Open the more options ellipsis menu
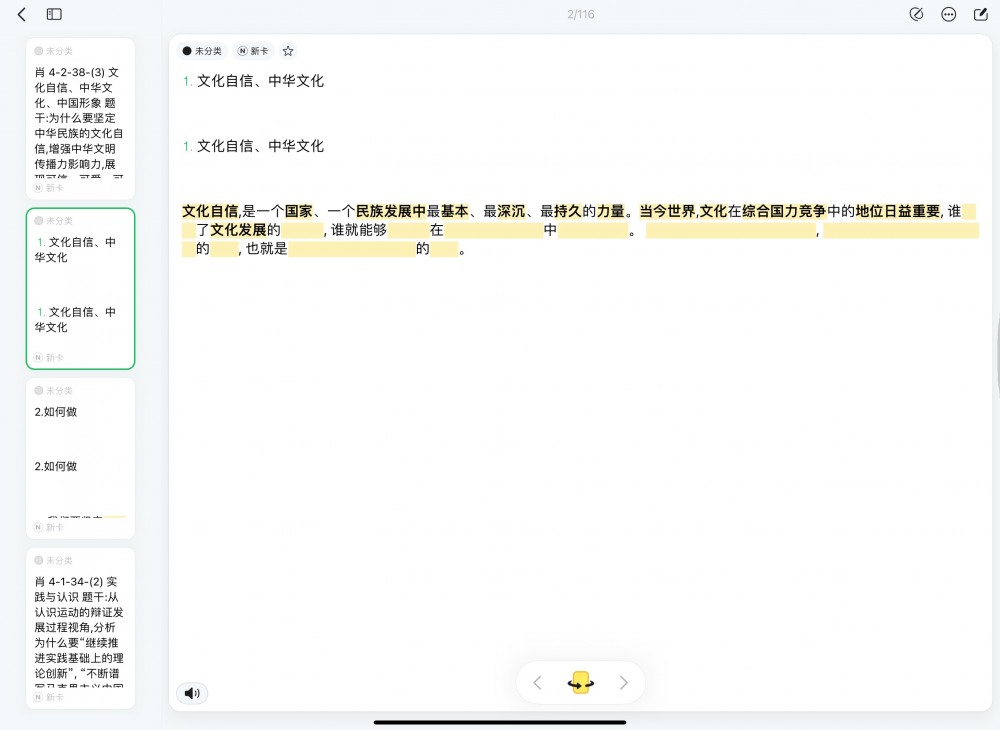Screen dimensions: 1000x730 pyautogui.click(x=949, y=15)
